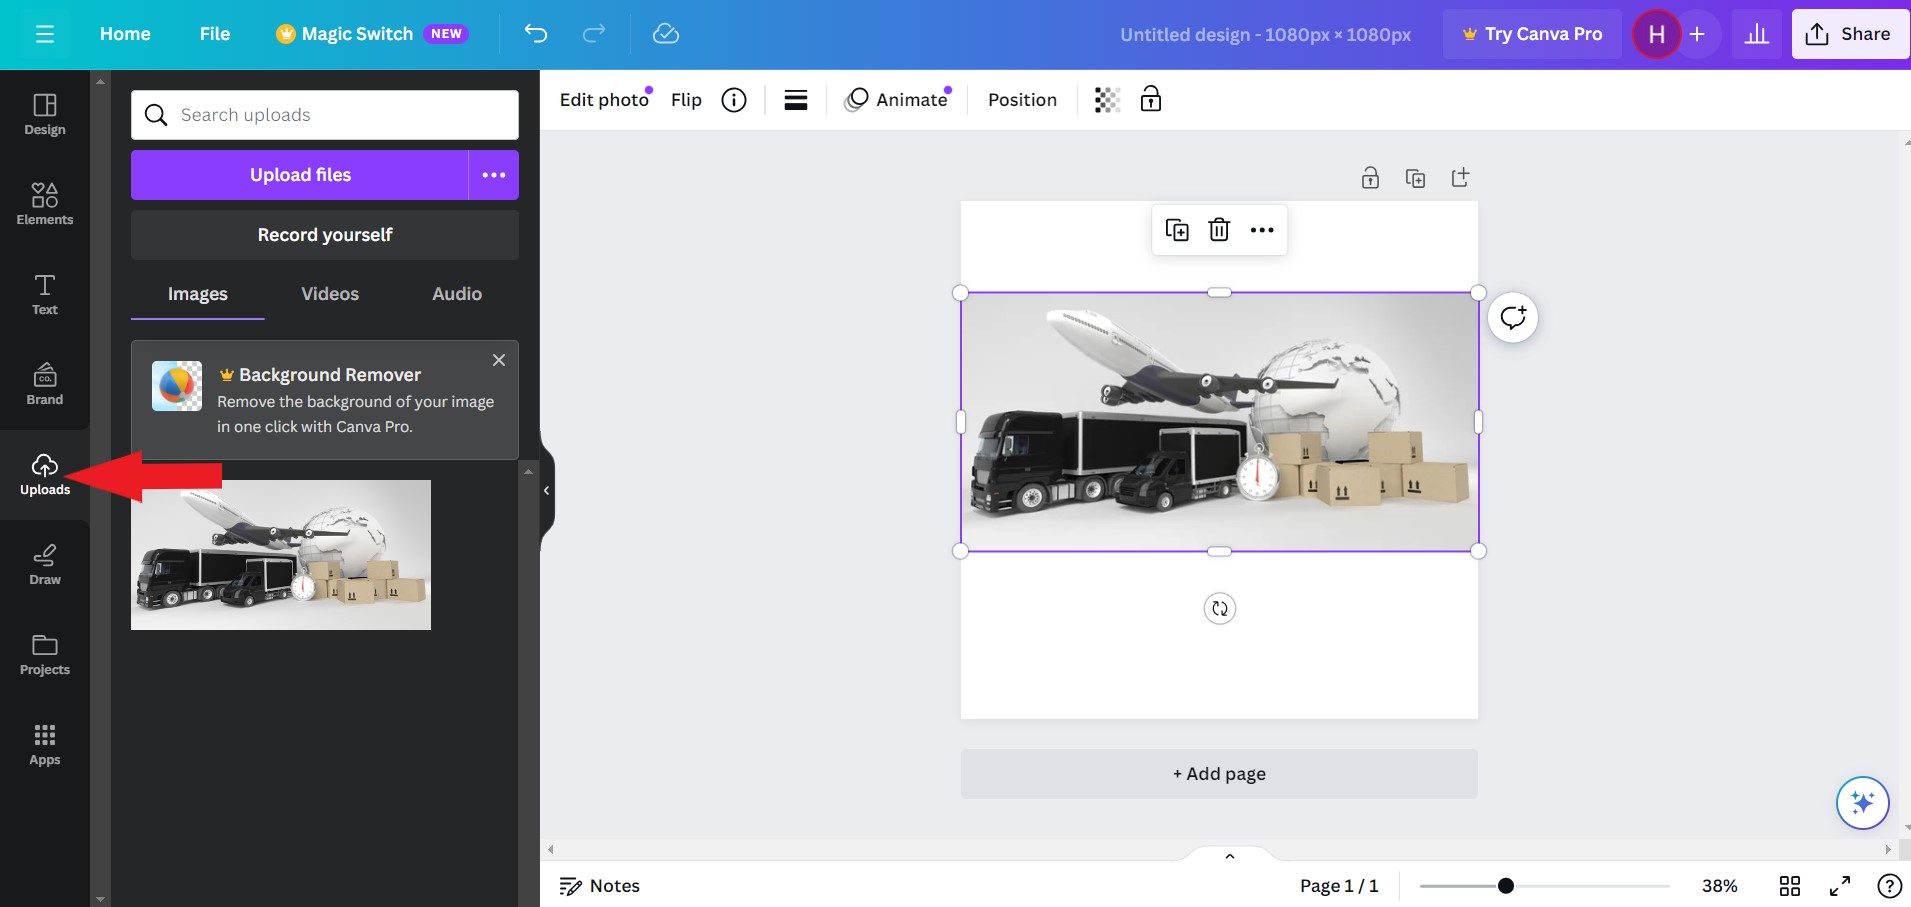Lock the page with the lock icon above canvas
Viewport: 1911px width, 907px height.
pyautogui.click(x=1369, y=177)
